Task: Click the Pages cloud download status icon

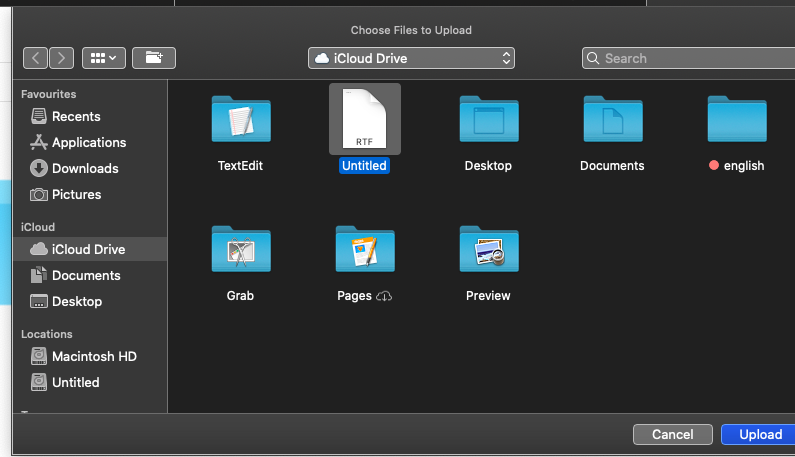Action: 384,296
